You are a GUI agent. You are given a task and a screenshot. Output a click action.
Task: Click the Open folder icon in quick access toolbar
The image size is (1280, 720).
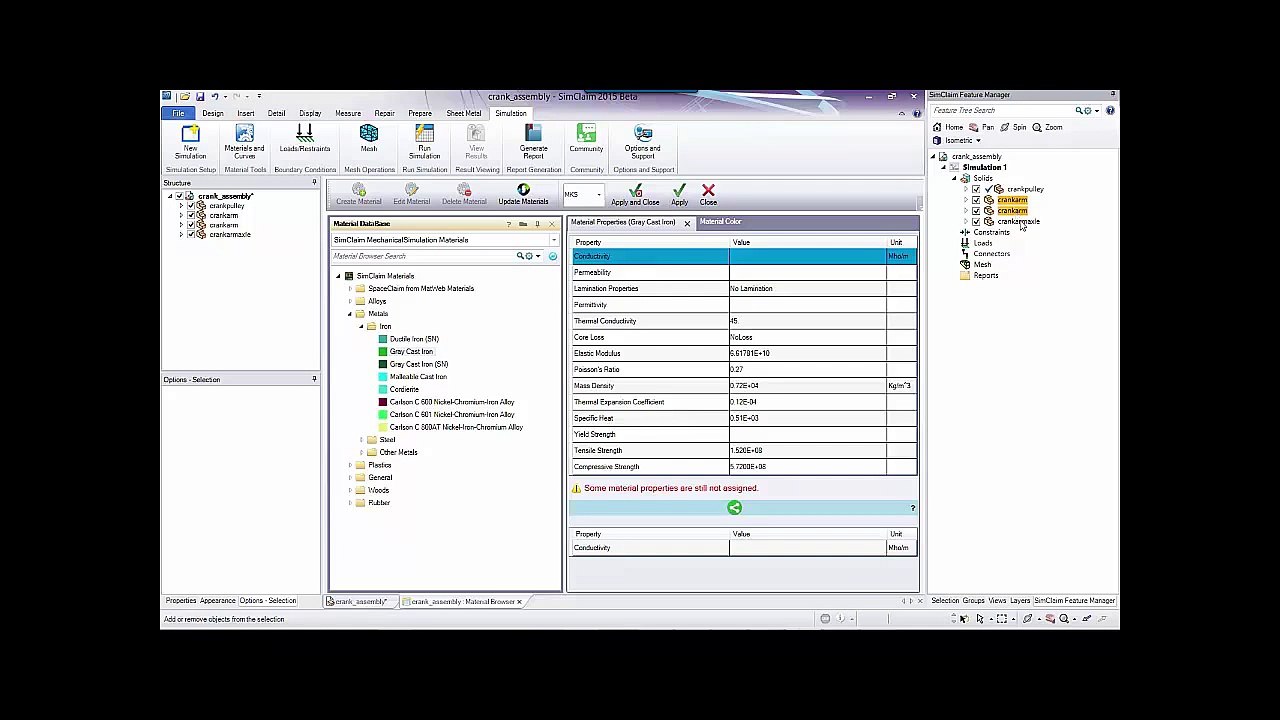(185, 96)
